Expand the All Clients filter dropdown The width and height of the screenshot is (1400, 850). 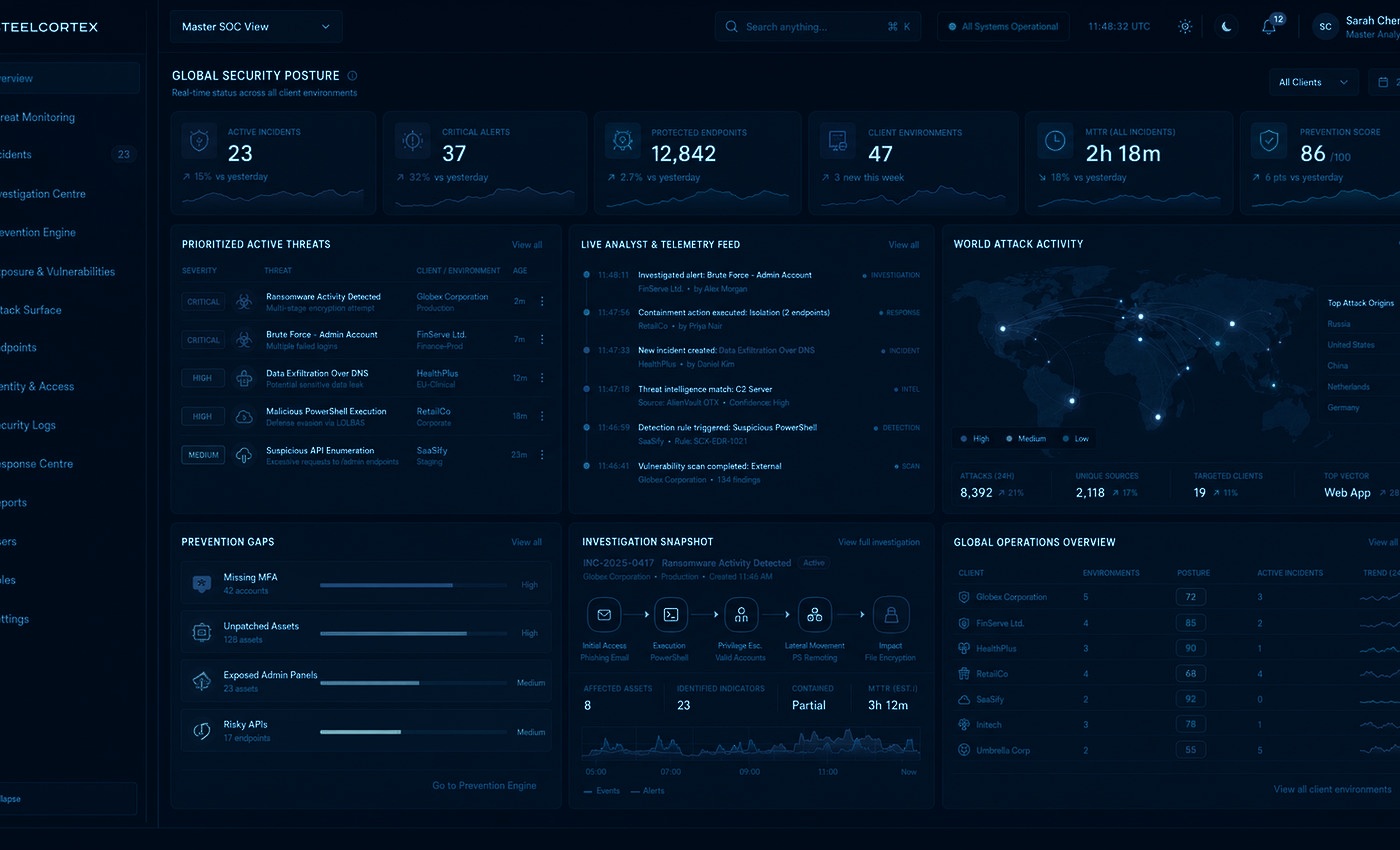pyautogui.click(x=1313, y=82)
